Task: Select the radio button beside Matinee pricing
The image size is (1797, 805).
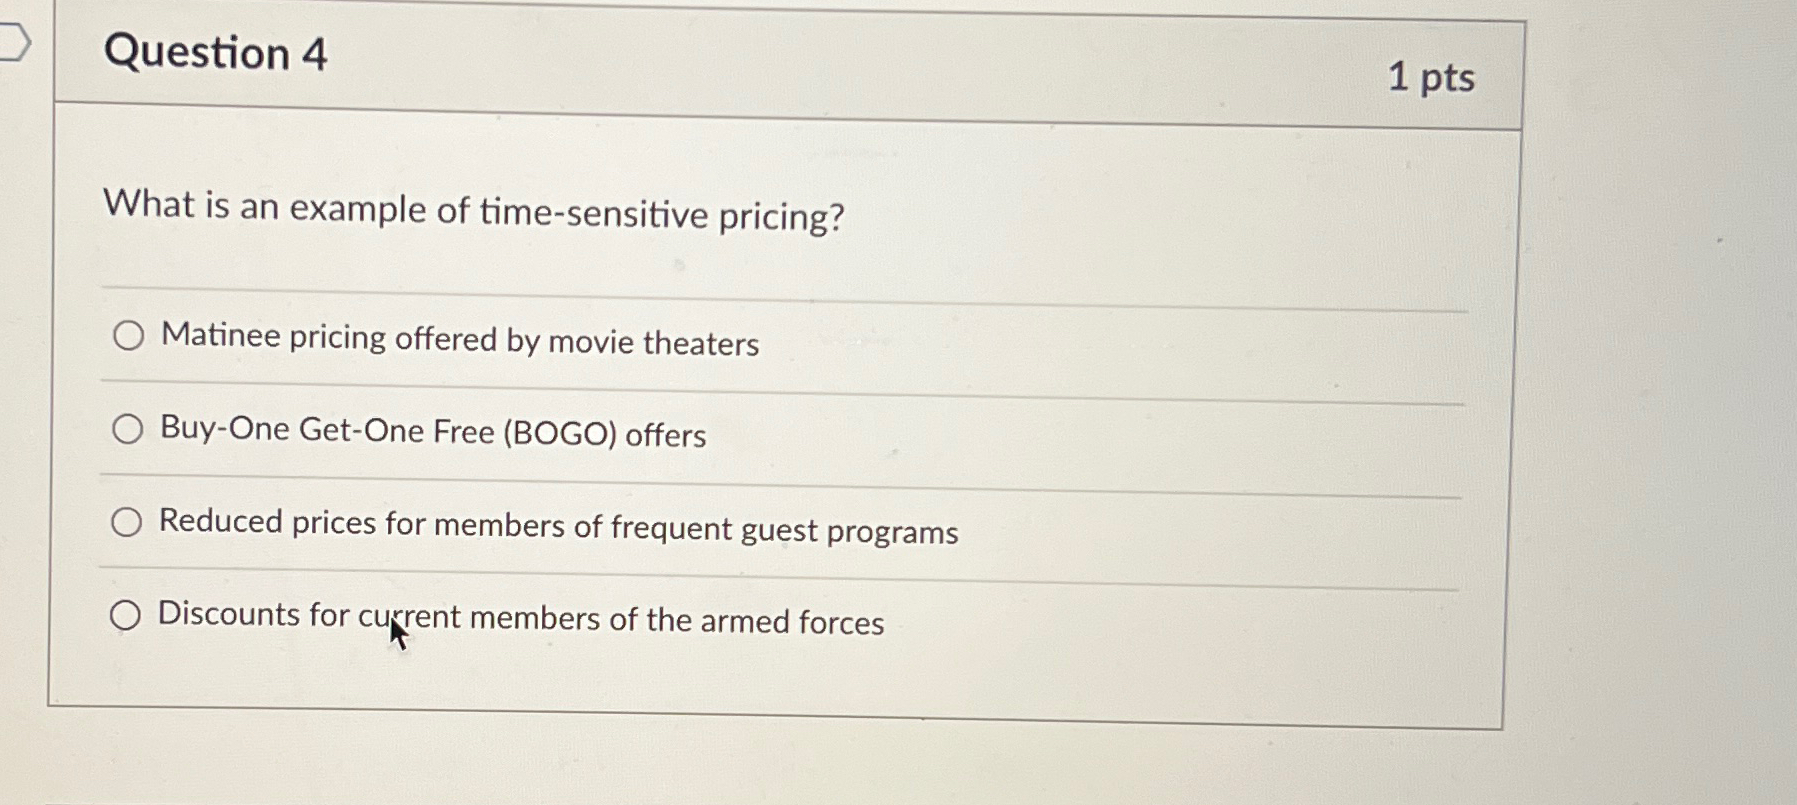Action: [x=128, y=337]
